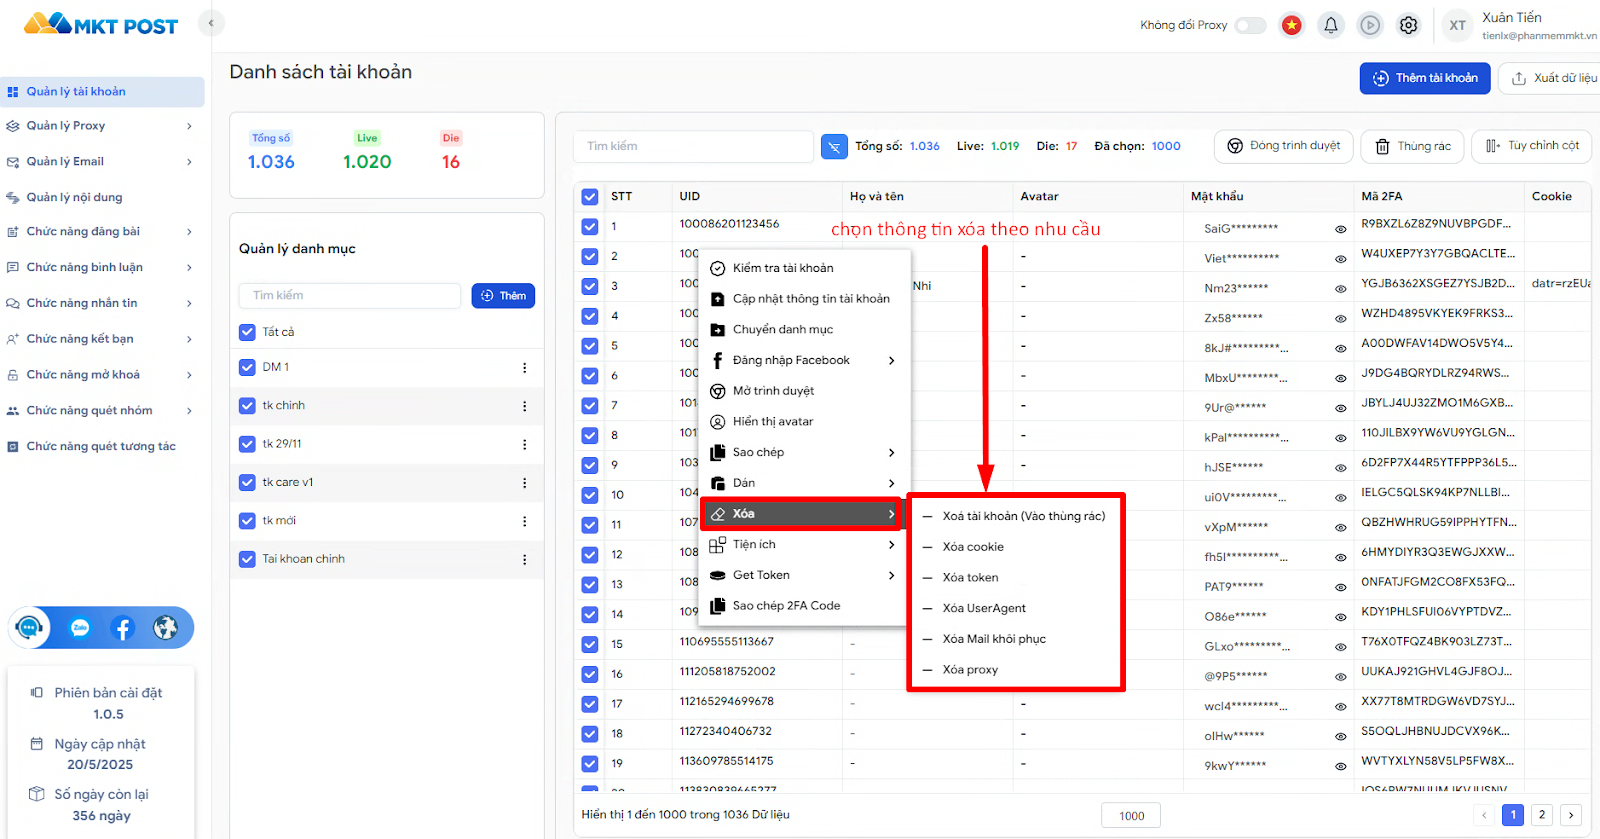Open Đăng nhập Facebook submenu
This screenshot has height=839, width=1600.
803,360
